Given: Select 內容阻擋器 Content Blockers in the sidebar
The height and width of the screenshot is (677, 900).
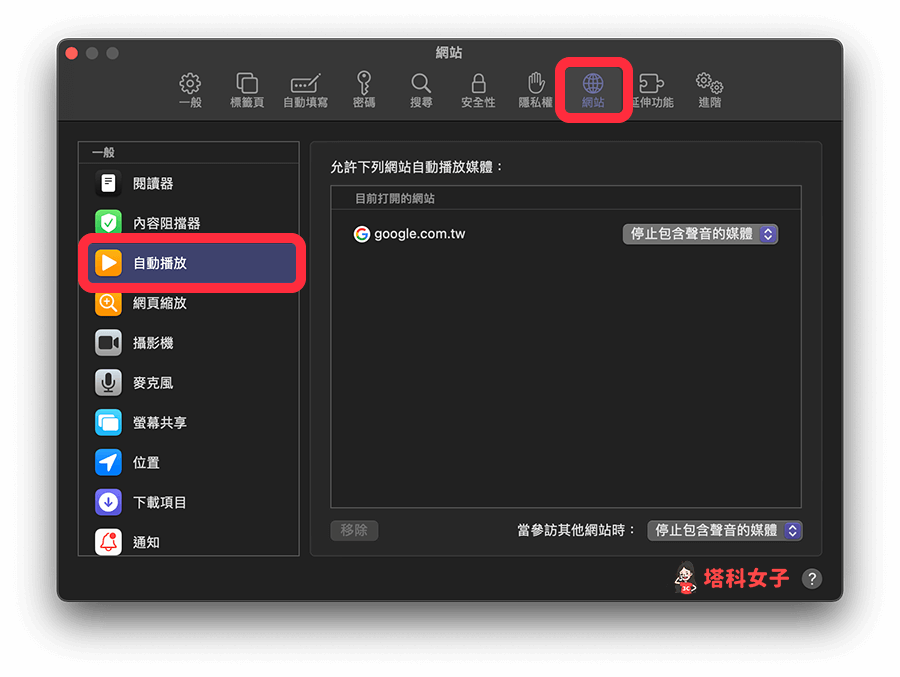Looking at the screenshot, I should [189, 223].
